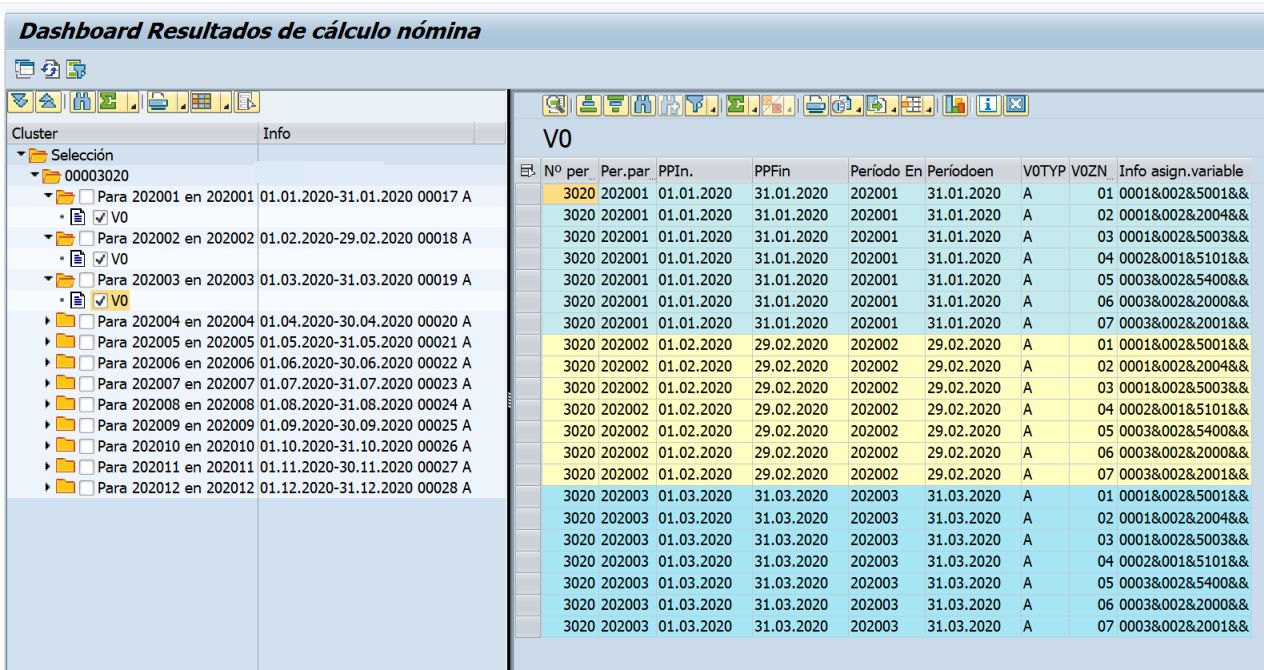The image size is (1264, 670).
Task: Click the blue information icon in the grid toolbar
Action: click(989, 105)
